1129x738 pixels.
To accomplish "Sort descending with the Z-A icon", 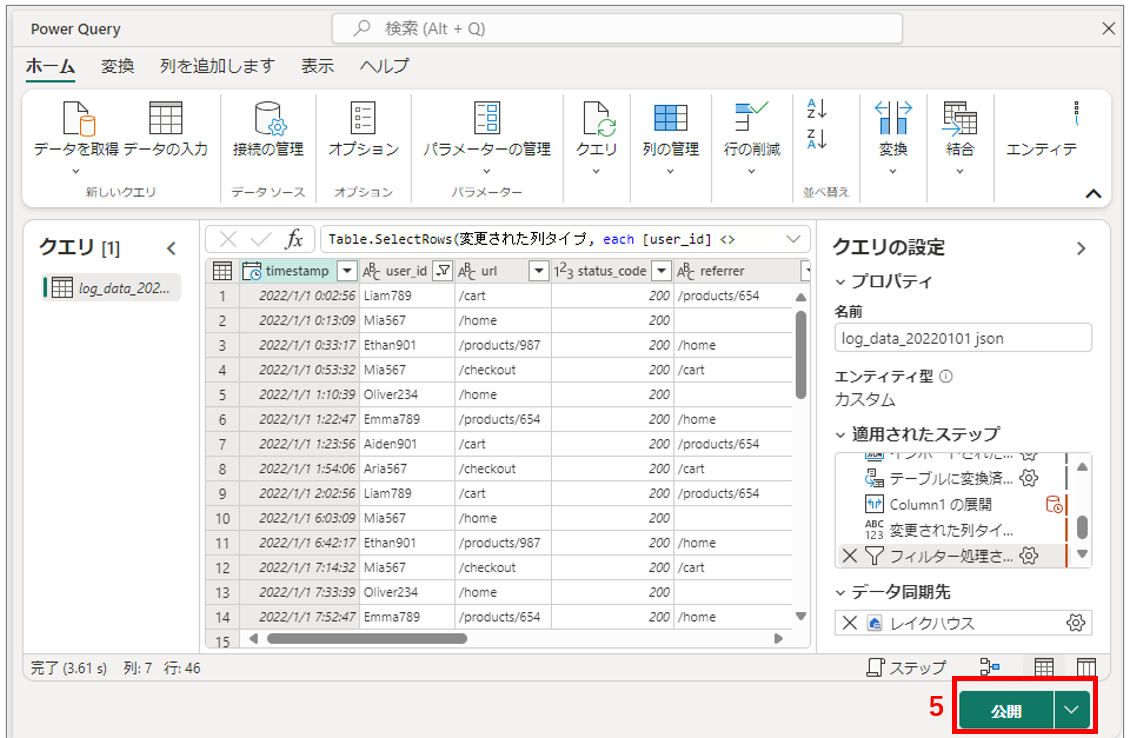I will pos(817,138).
